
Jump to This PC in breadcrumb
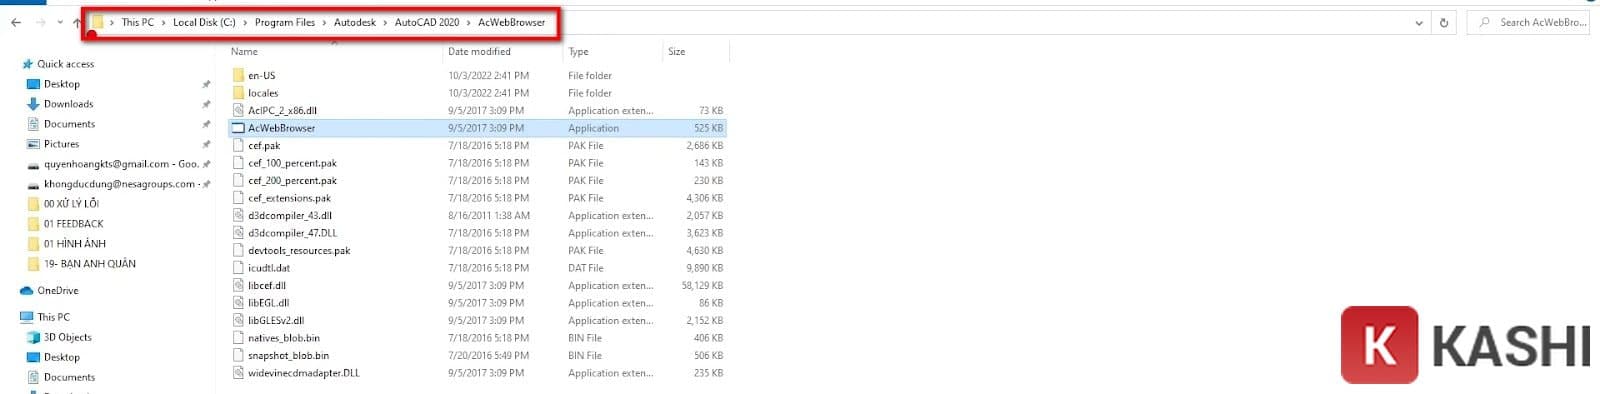pos(138,22)
